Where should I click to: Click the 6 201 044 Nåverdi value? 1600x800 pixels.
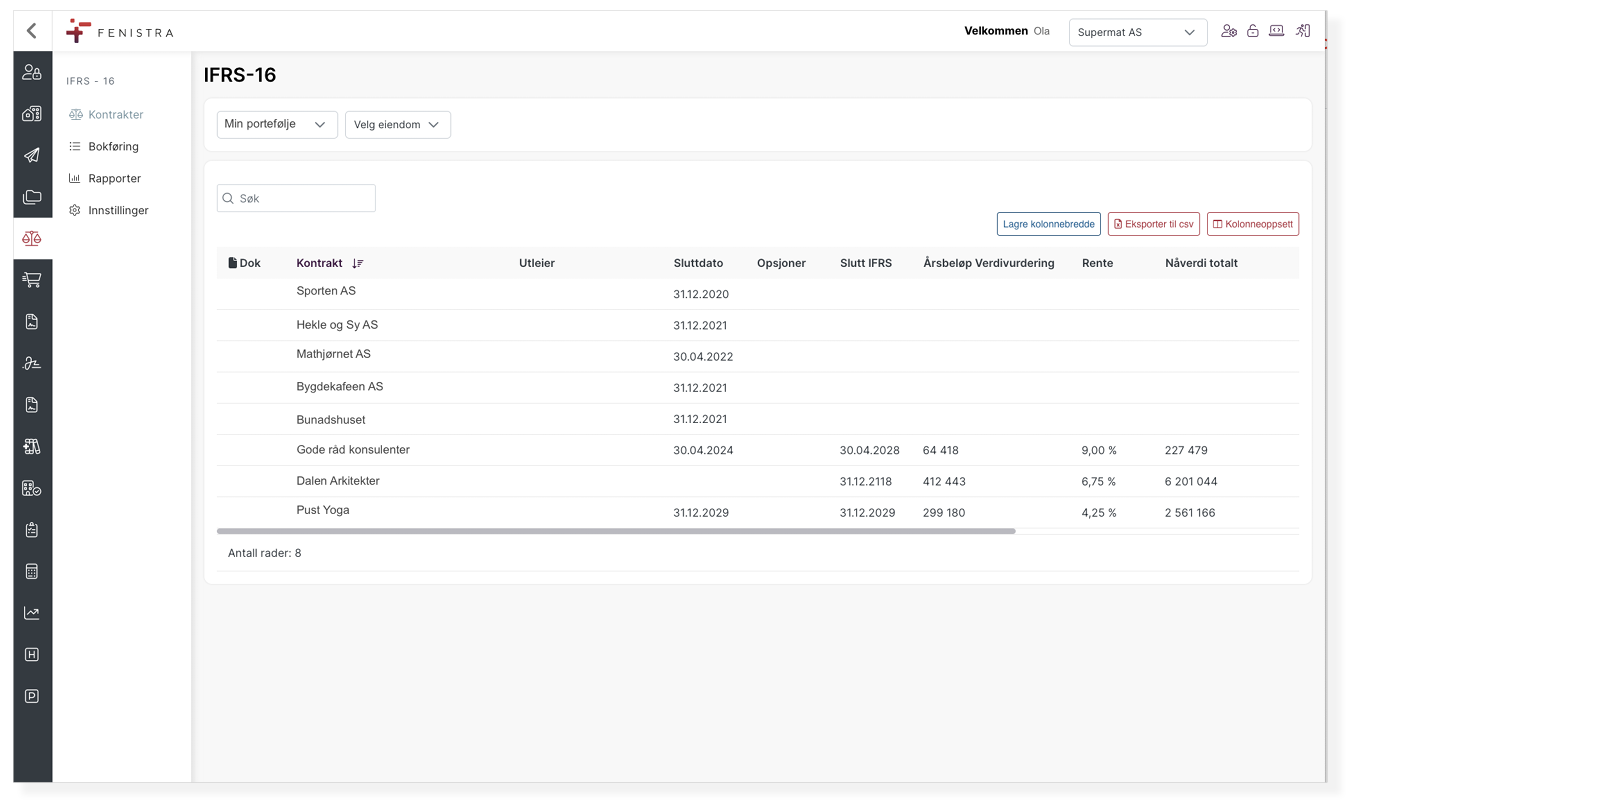[x=1191, y=481]
